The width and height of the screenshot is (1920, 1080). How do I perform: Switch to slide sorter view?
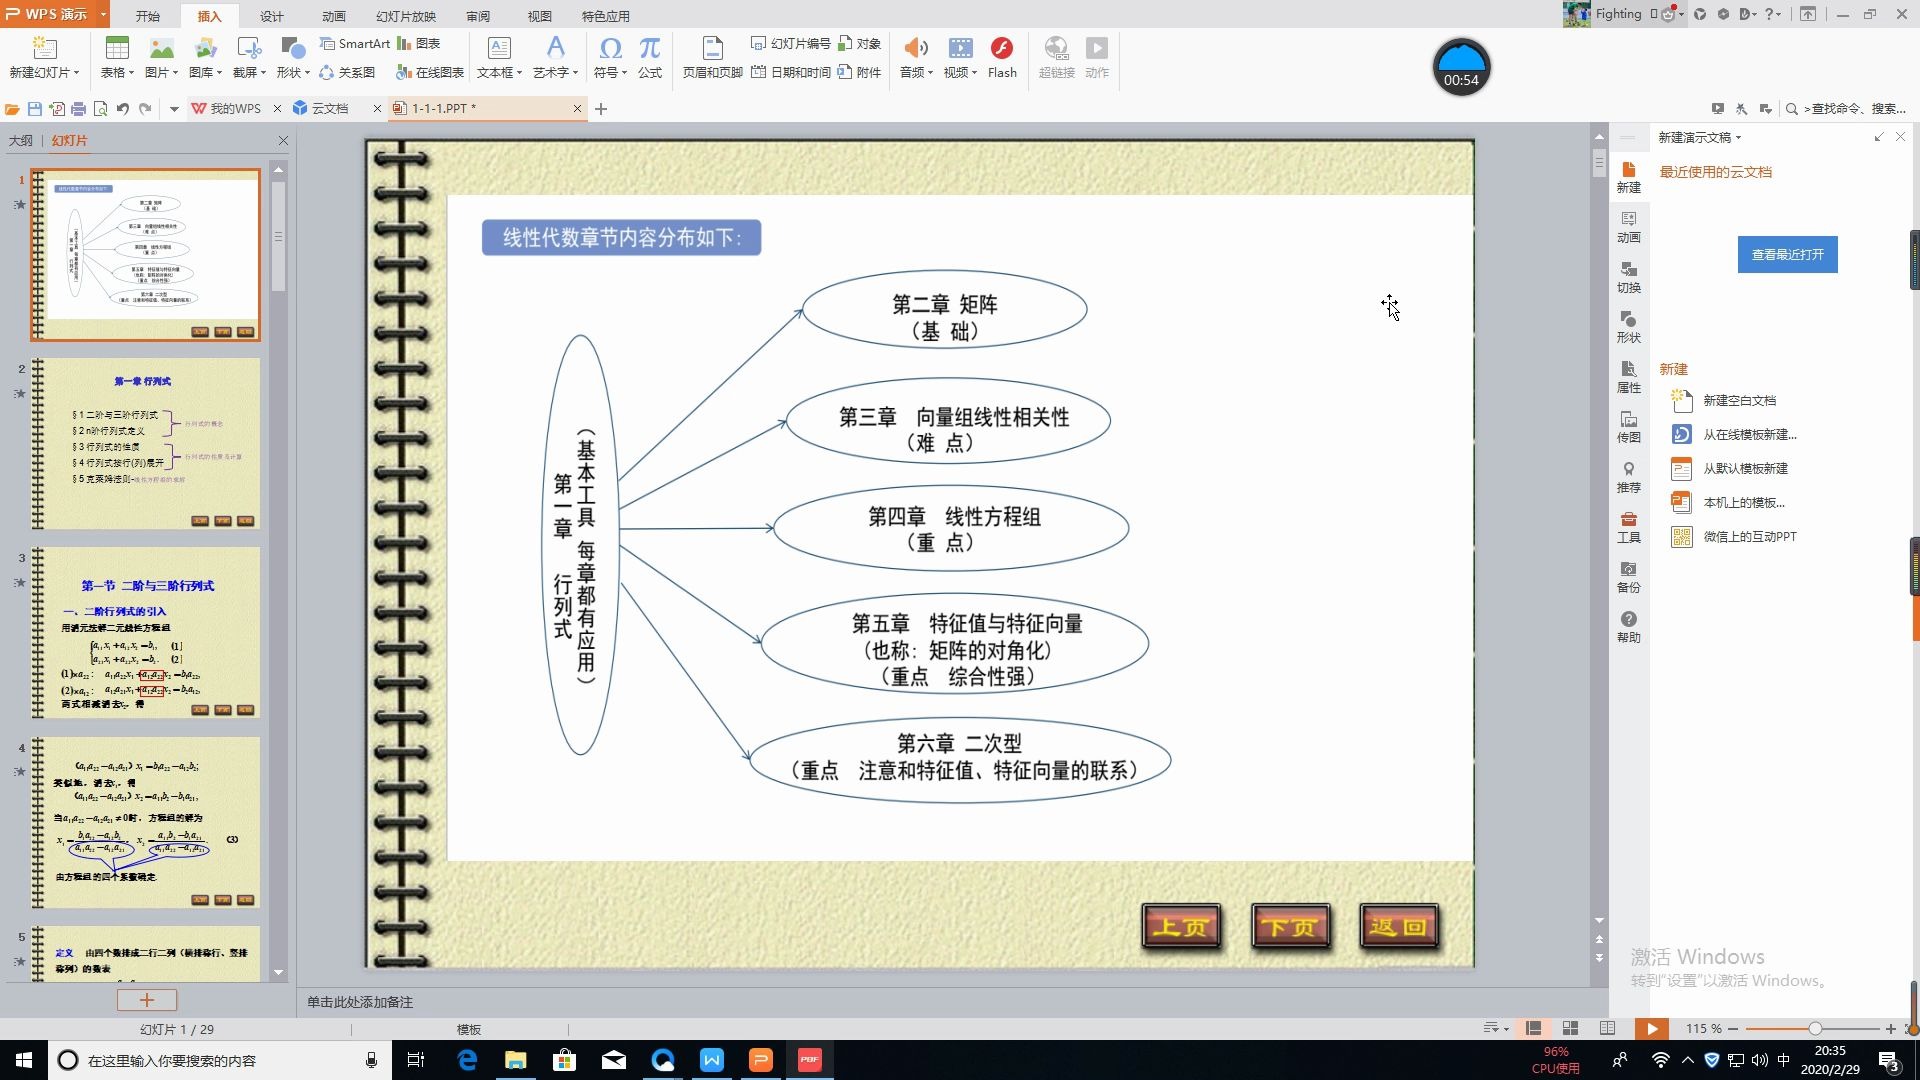coord(1570,1028)
